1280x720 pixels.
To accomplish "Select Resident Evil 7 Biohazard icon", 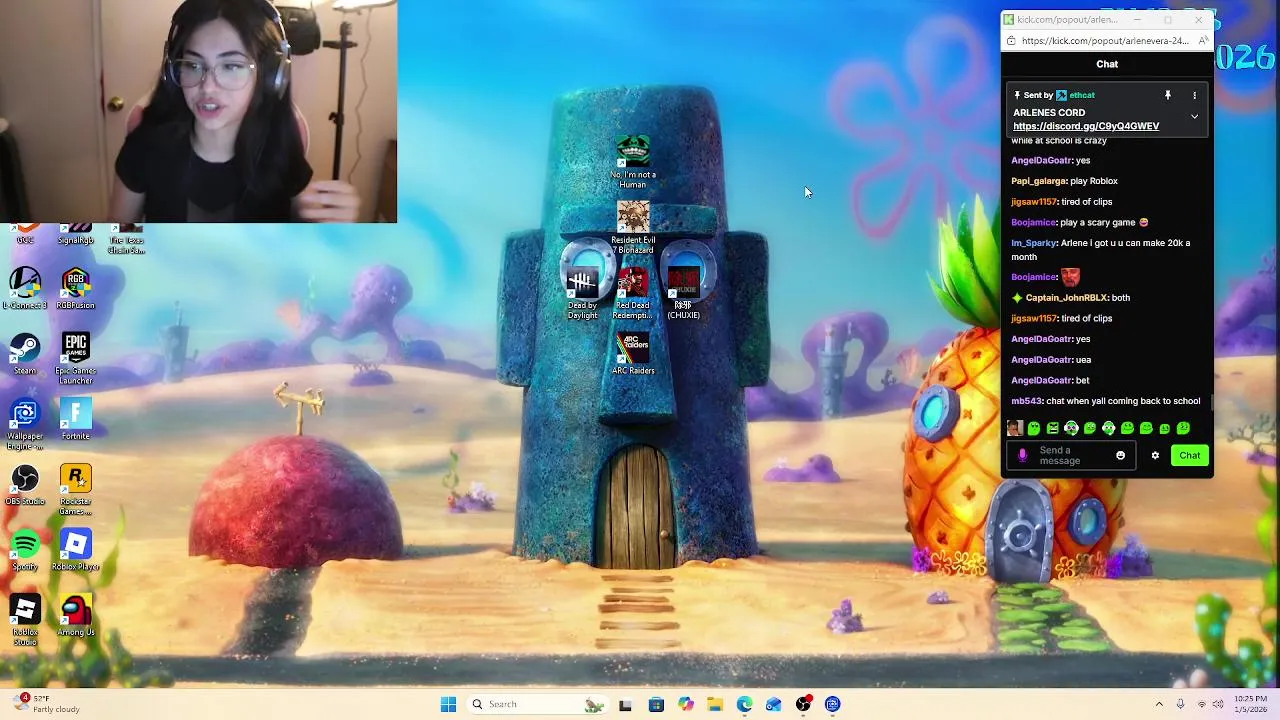I will (633, 228).
